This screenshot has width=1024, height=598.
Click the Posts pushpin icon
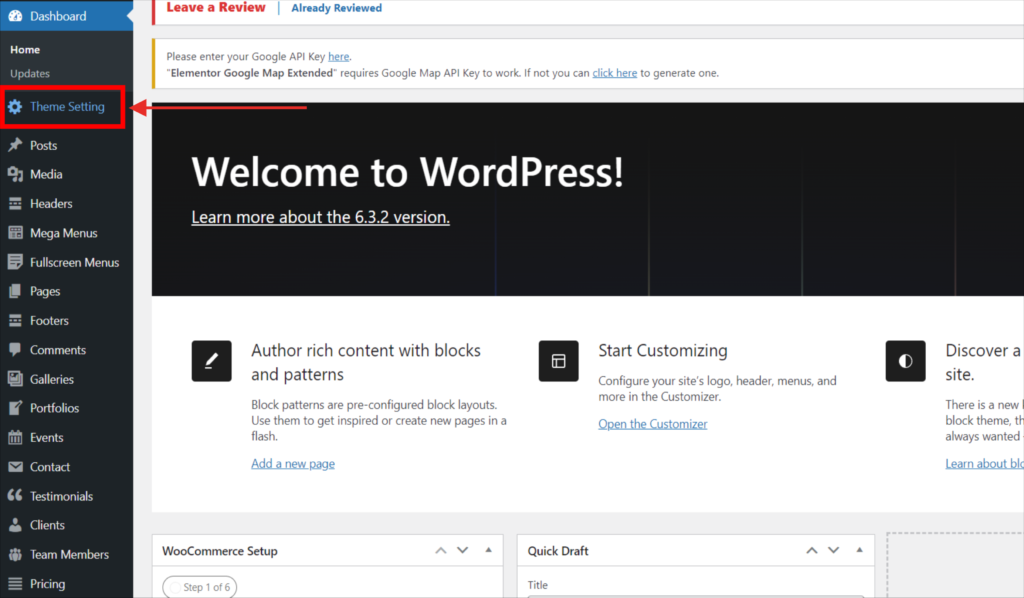pyautogui.click(x=15, y=146)
